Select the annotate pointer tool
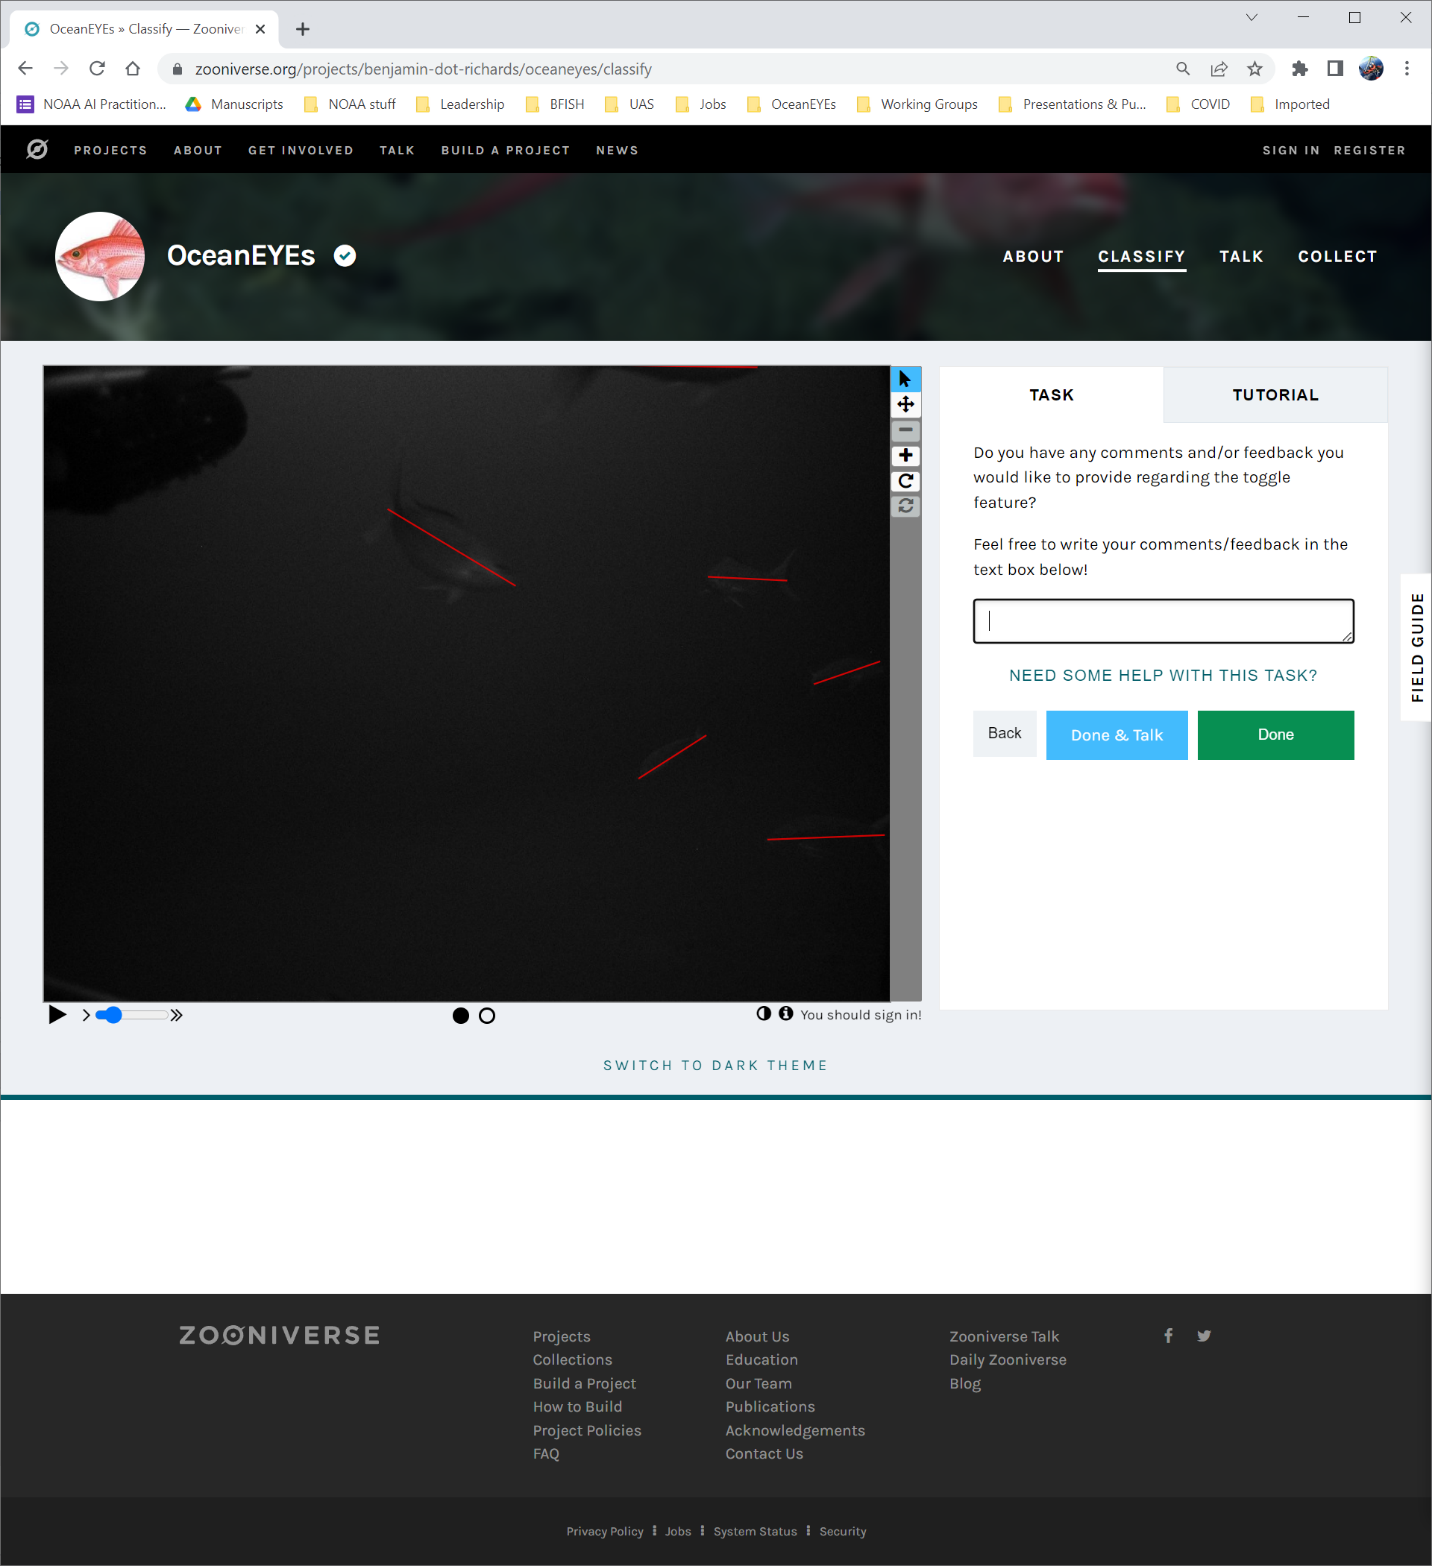This screenshot has width=1432, height=1566. pos(905,379)
